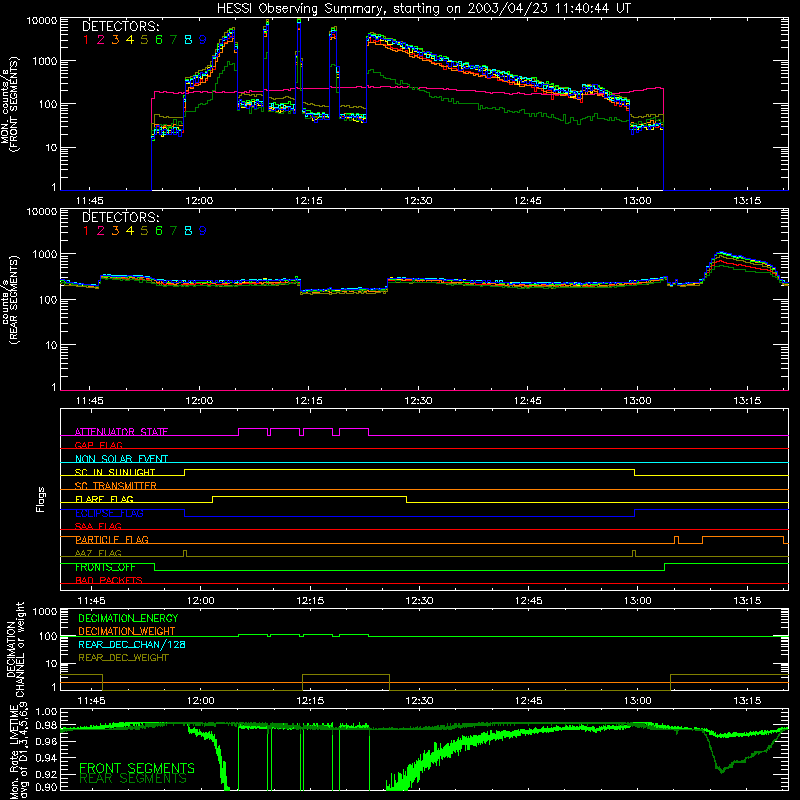Click the 0.92 value on livetime axis
Viewport: 800px width, 800px height.
coord(46,774)
